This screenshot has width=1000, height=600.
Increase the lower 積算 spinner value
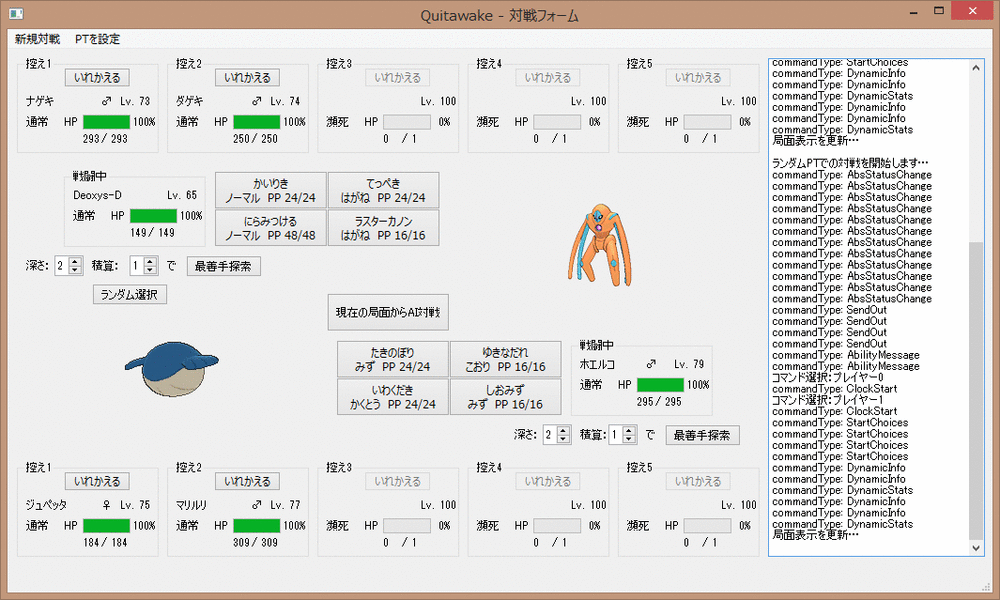coord(629,430)
